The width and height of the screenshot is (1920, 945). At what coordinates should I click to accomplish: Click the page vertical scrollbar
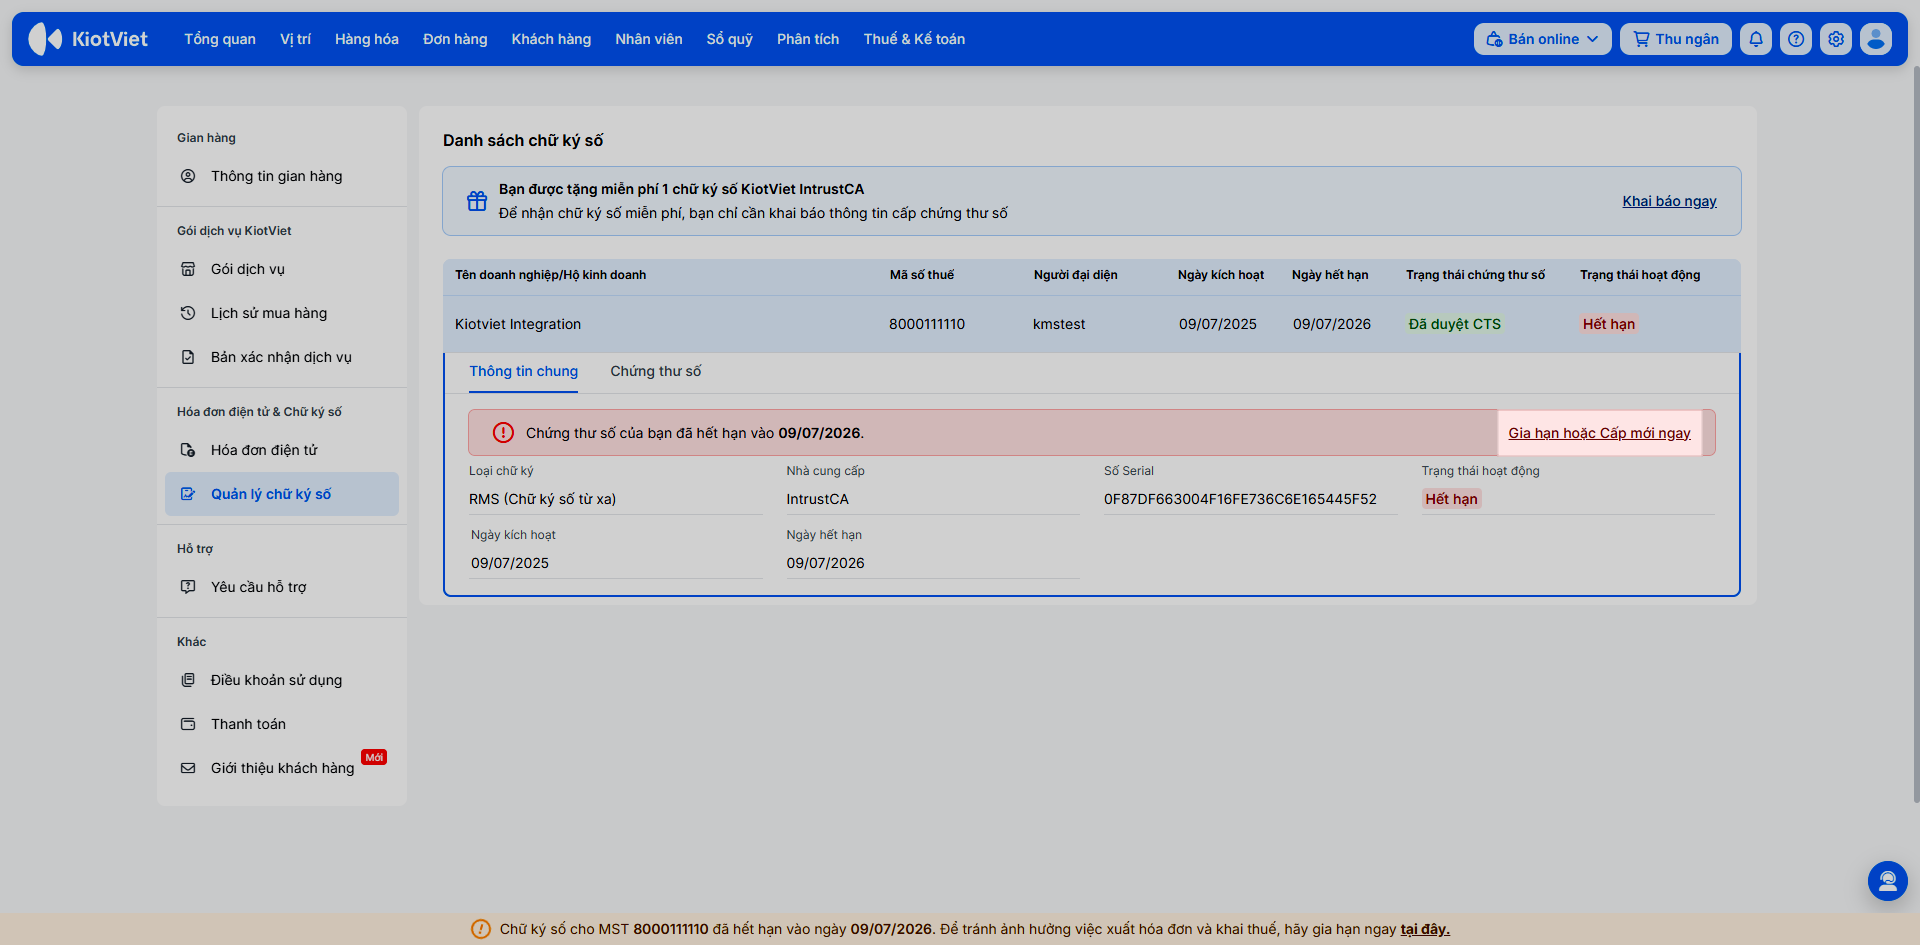coord(1915,435)
